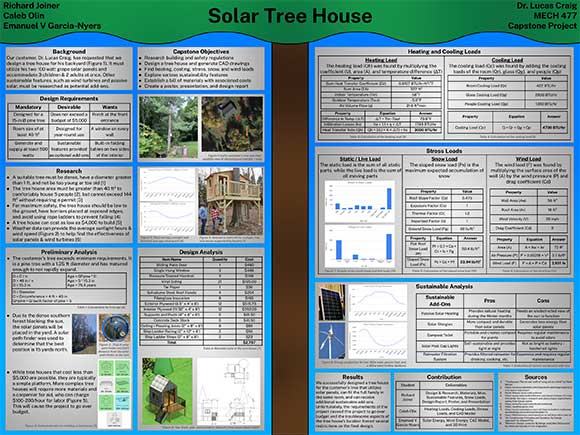Open the solar panel photo
The image size is (580, 435).
point(332,302)
